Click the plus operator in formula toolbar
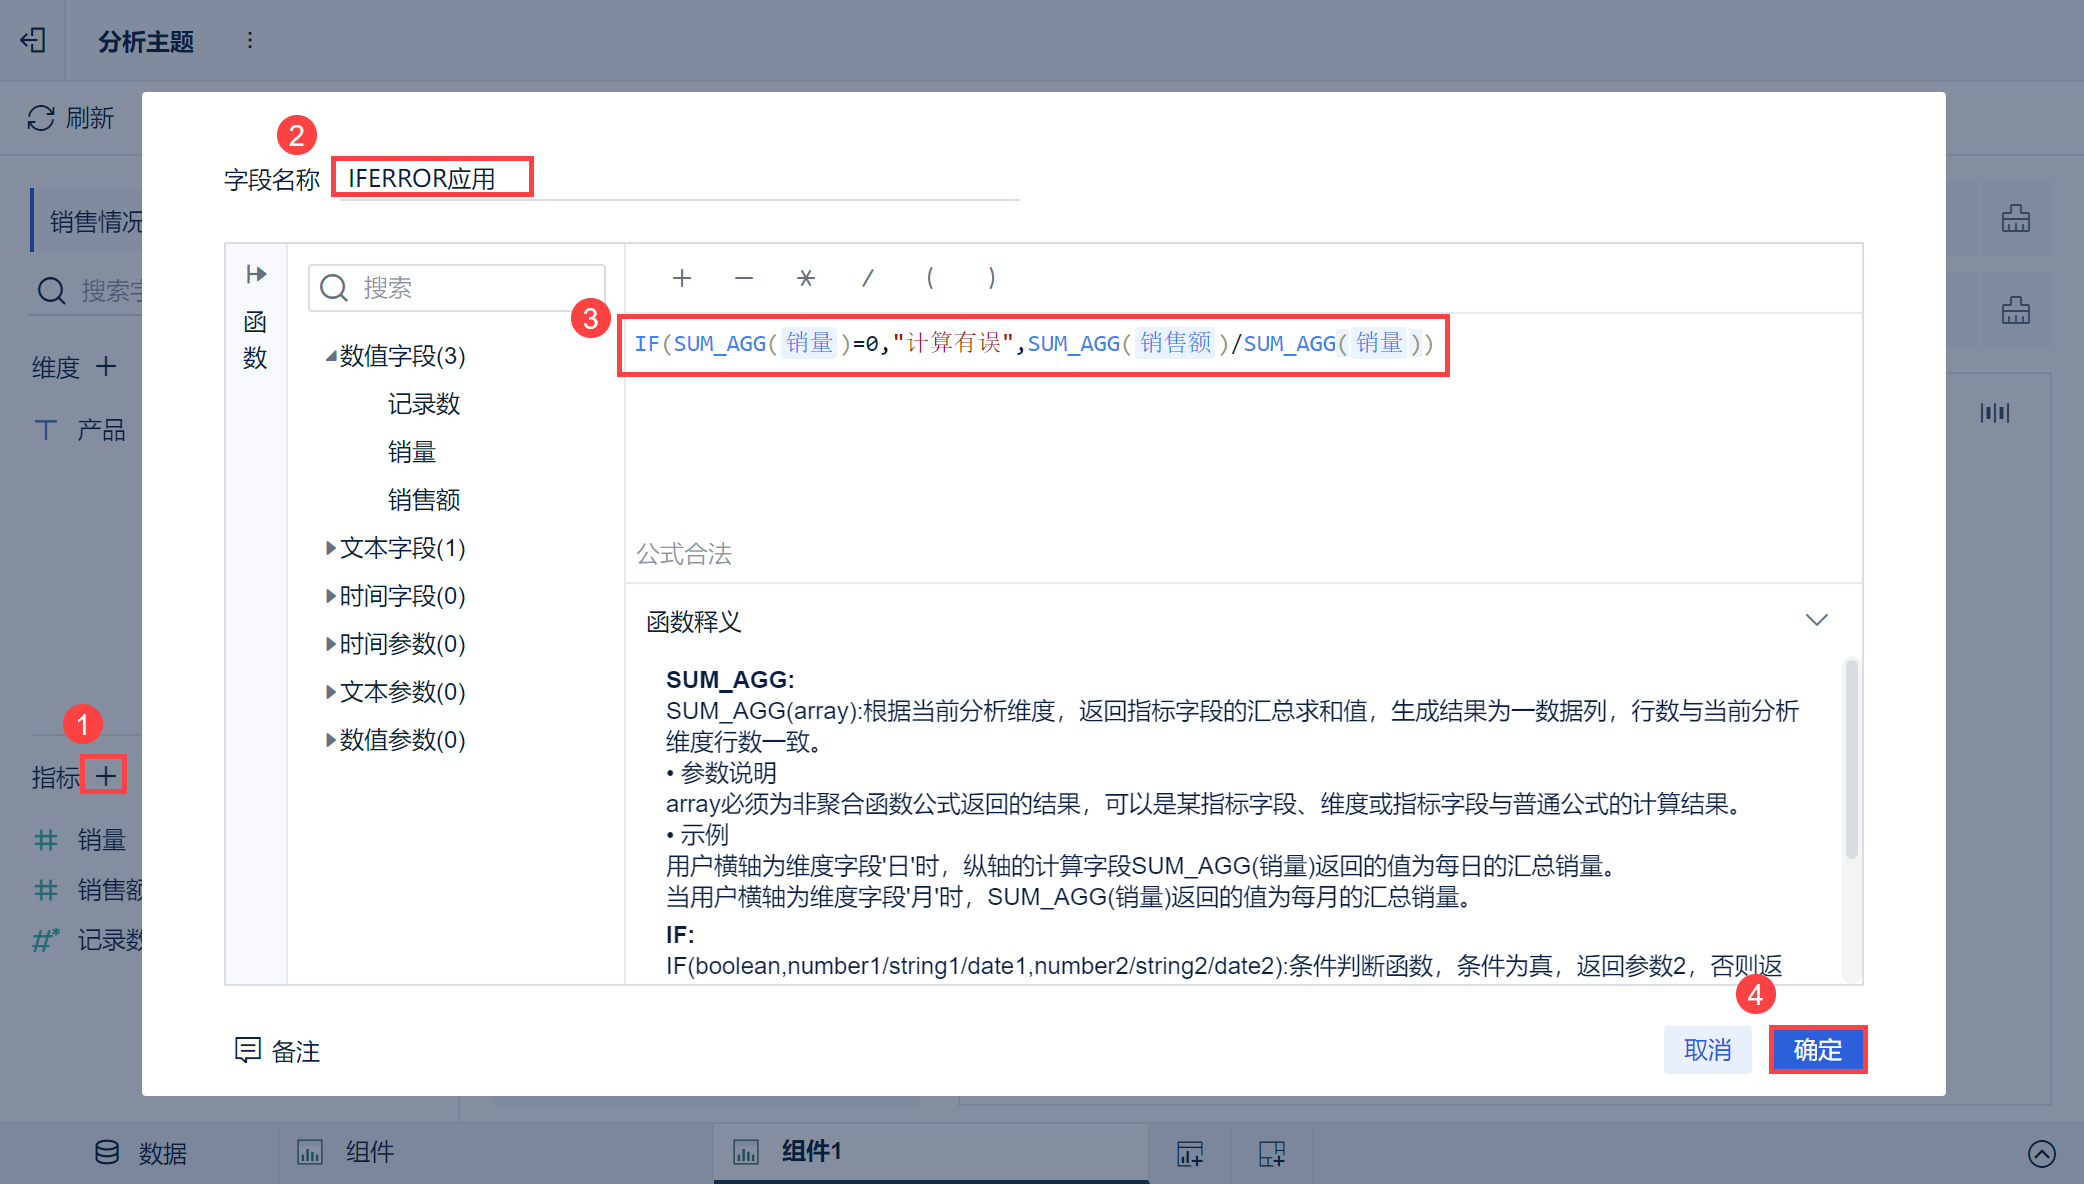2084x1184 pixels. click(x=682, y=278)
